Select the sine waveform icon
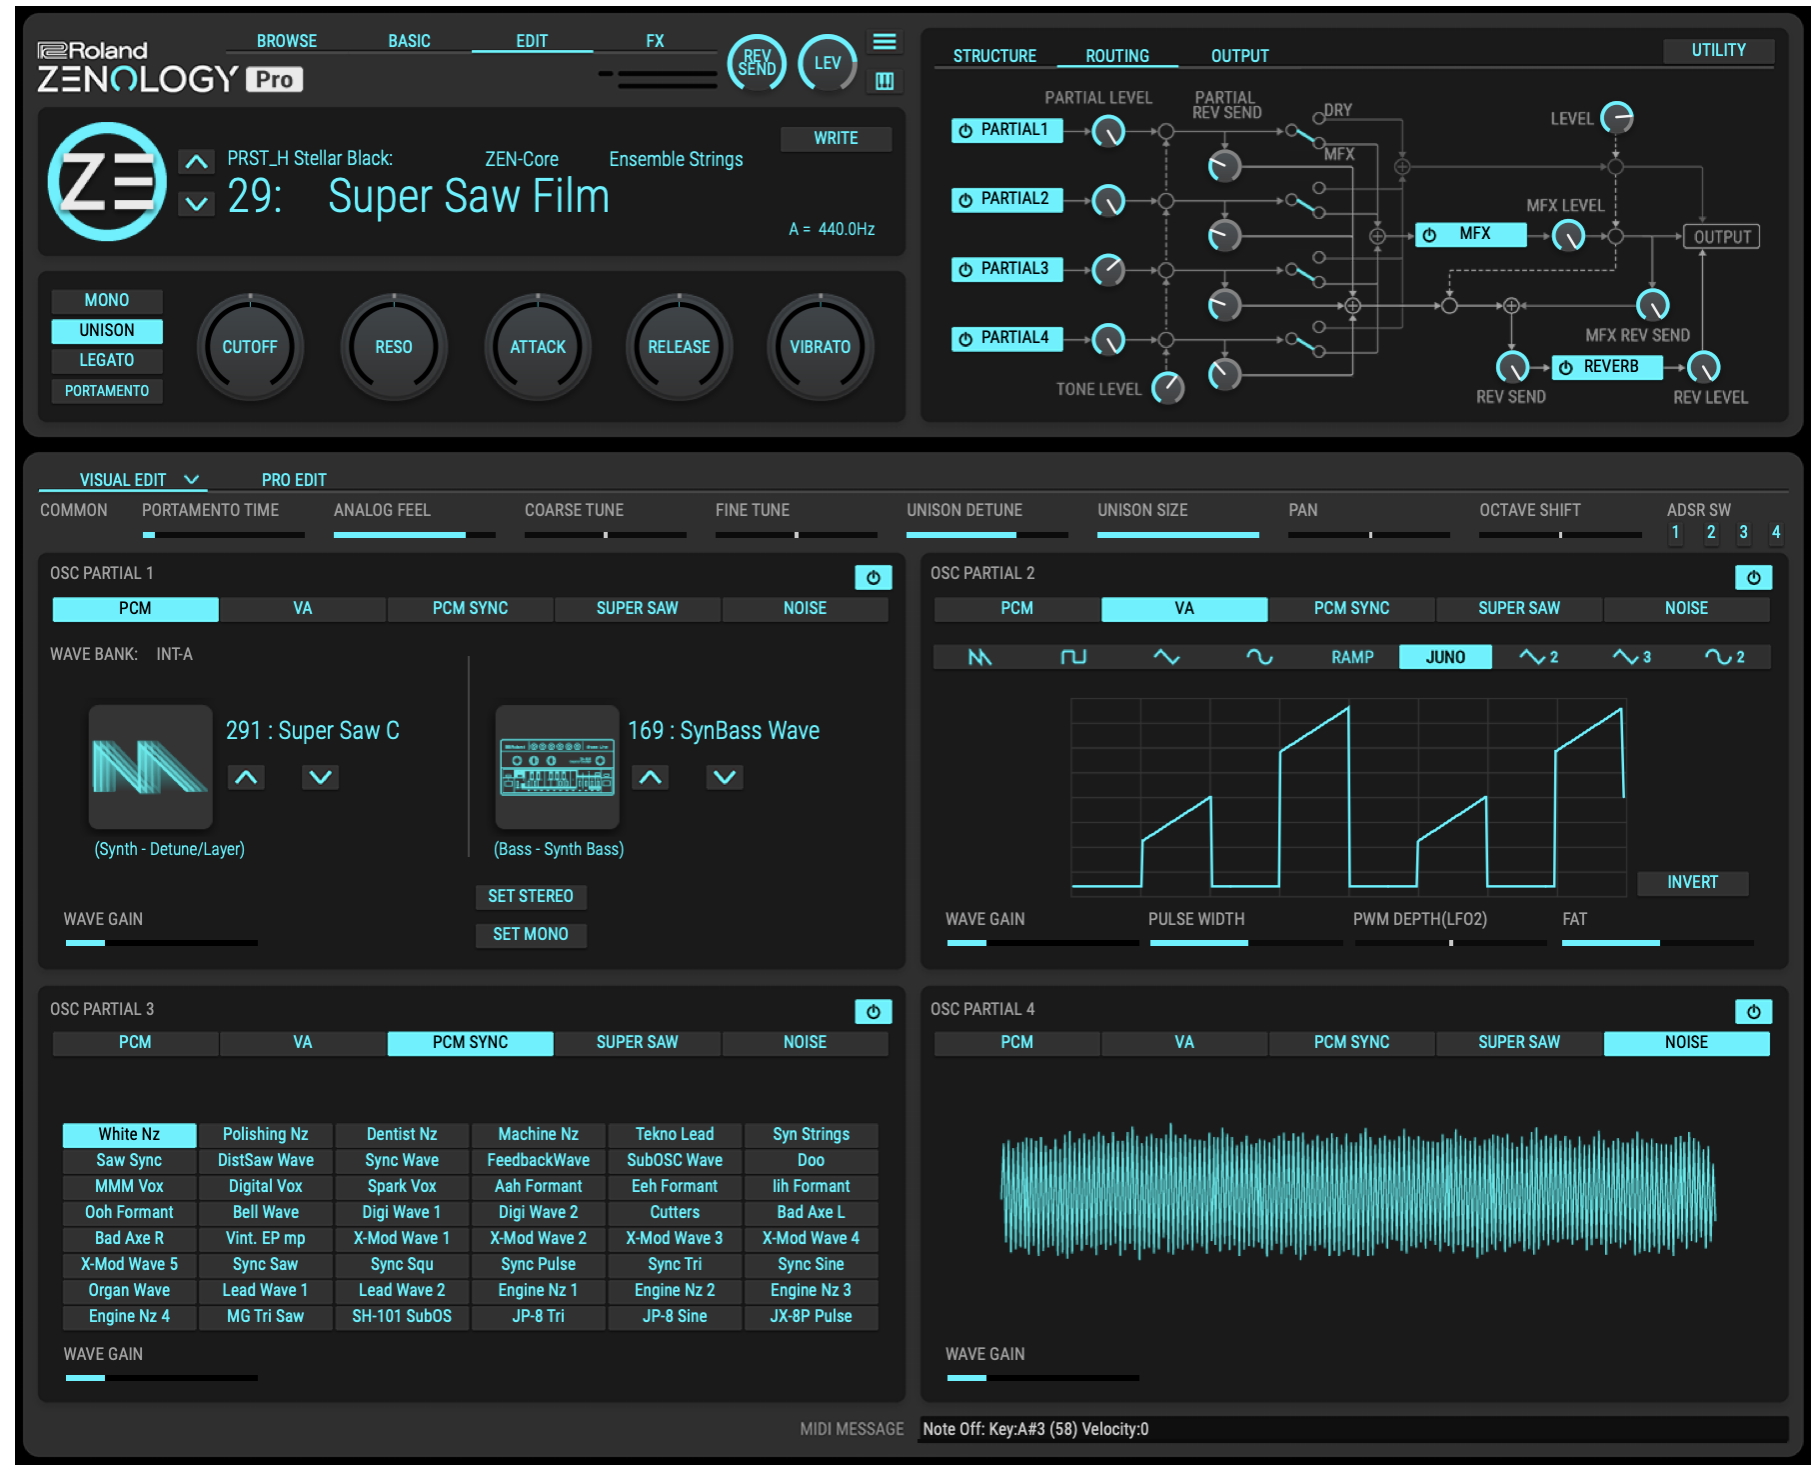Viewport: 1814px width, 1472px height. pyautogui.click(x=1258, y=657)
